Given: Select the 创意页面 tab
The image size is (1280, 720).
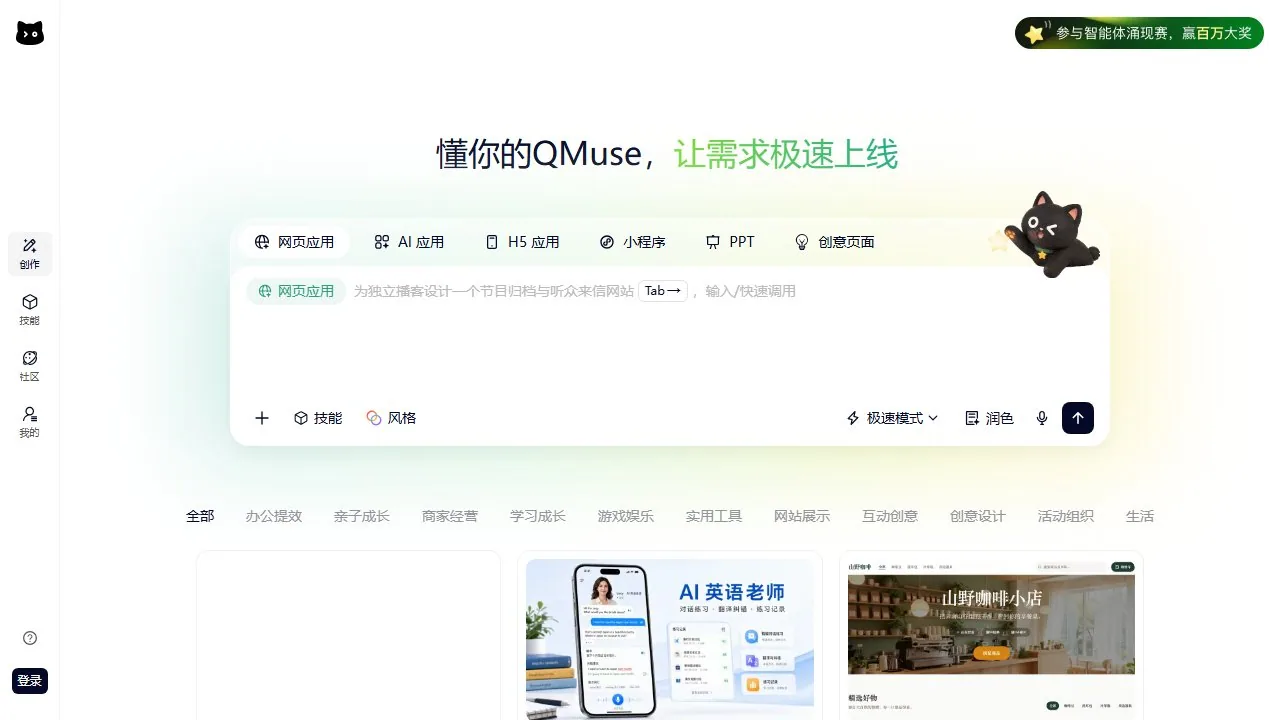Looking at the screenshot, I should (x=834, y=242).
